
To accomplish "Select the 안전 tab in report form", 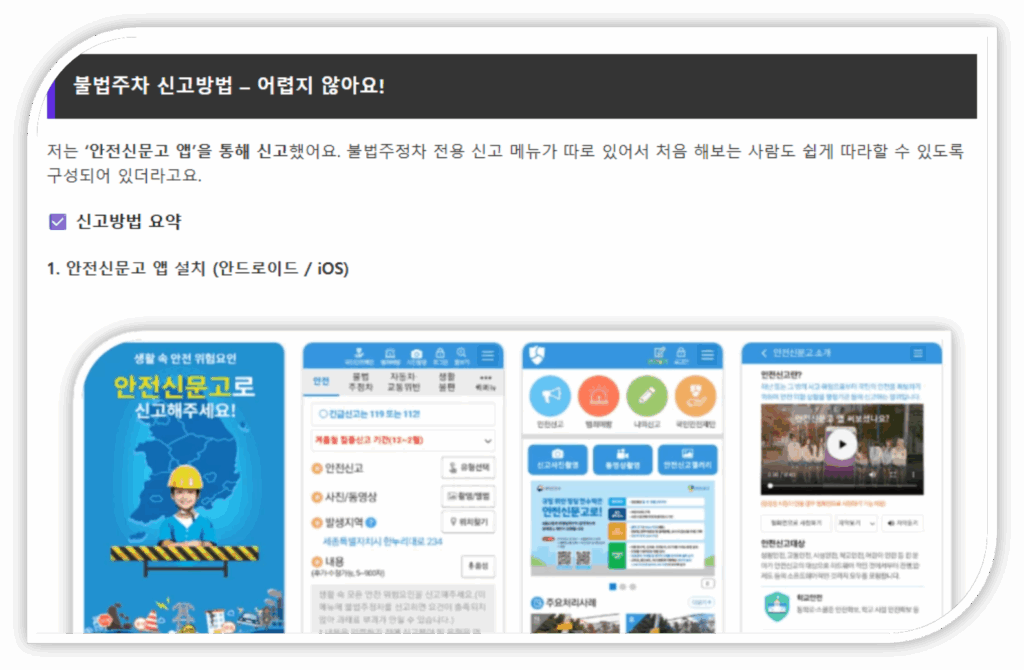I will point(321,381).
